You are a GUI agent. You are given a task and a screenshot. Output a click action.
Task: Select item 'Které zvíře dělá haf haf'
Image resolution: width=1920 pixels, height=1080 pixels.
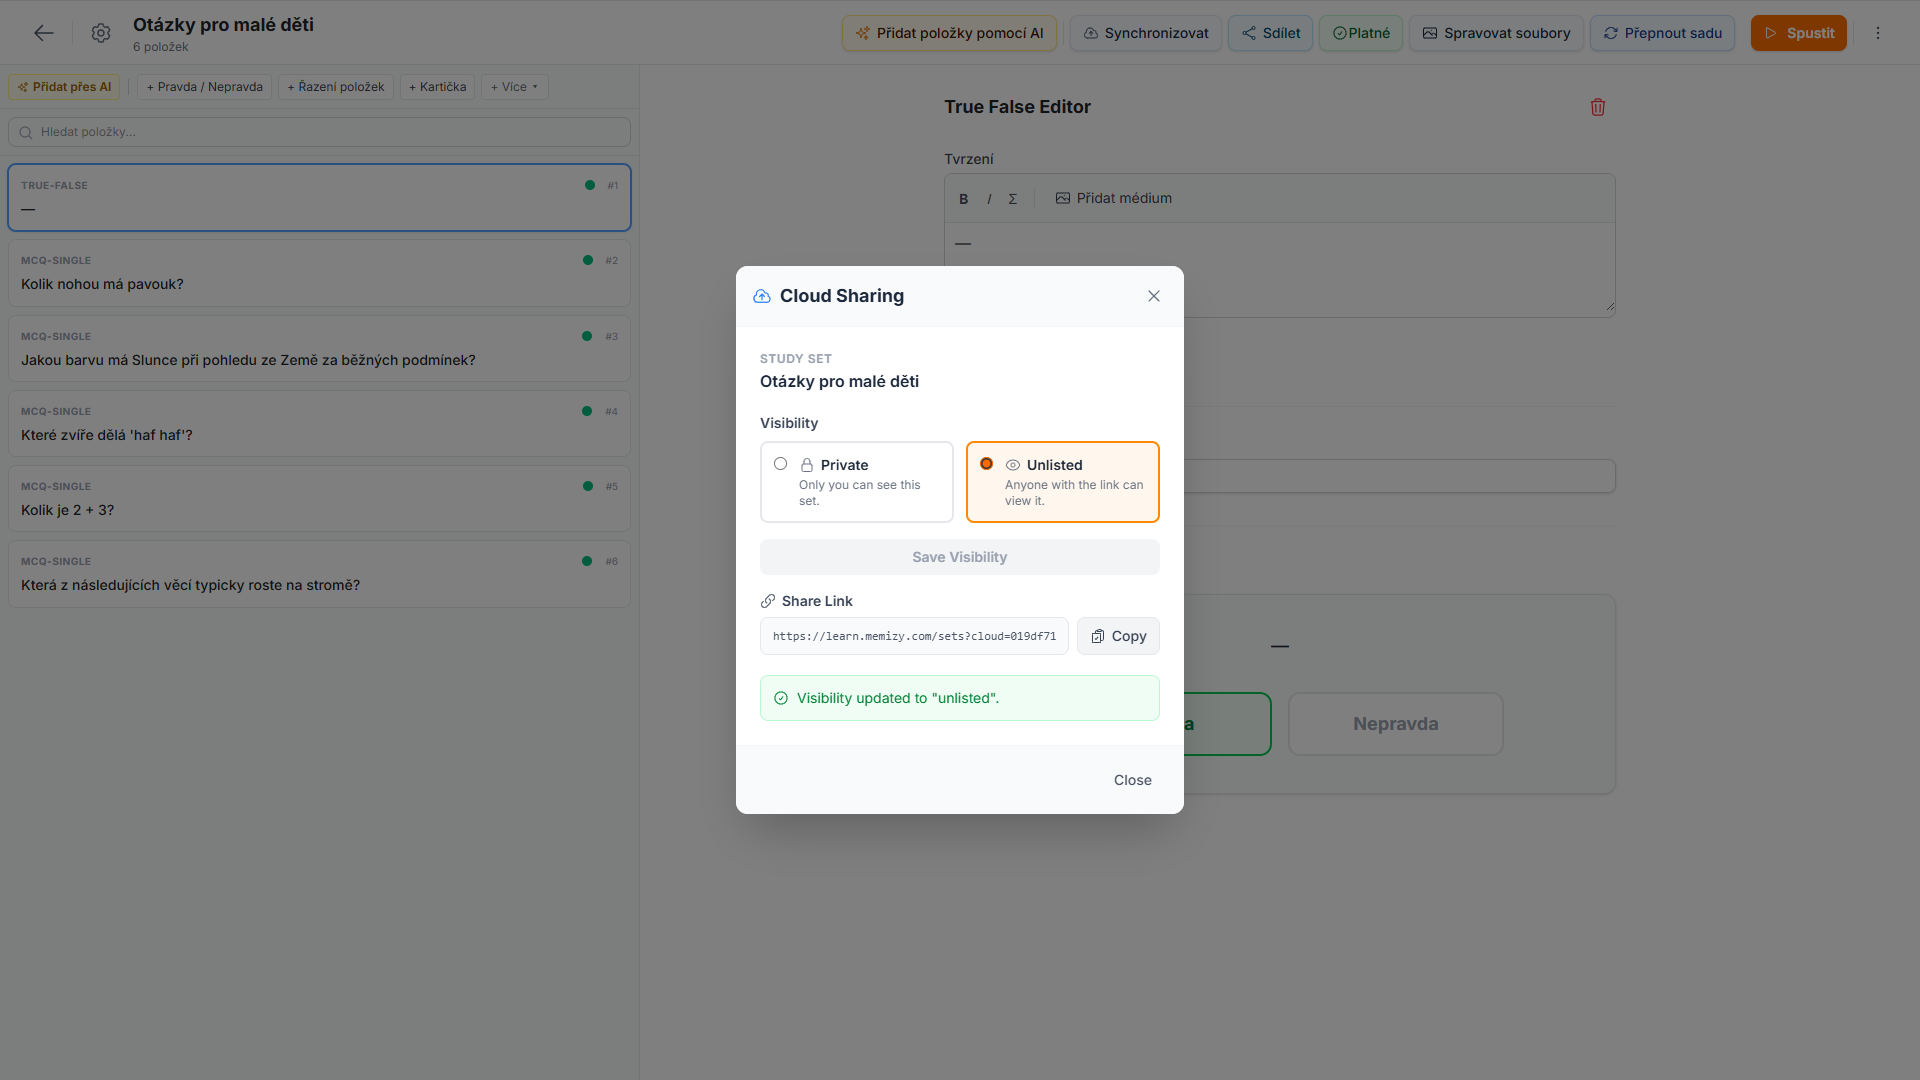tap(319, 424)
